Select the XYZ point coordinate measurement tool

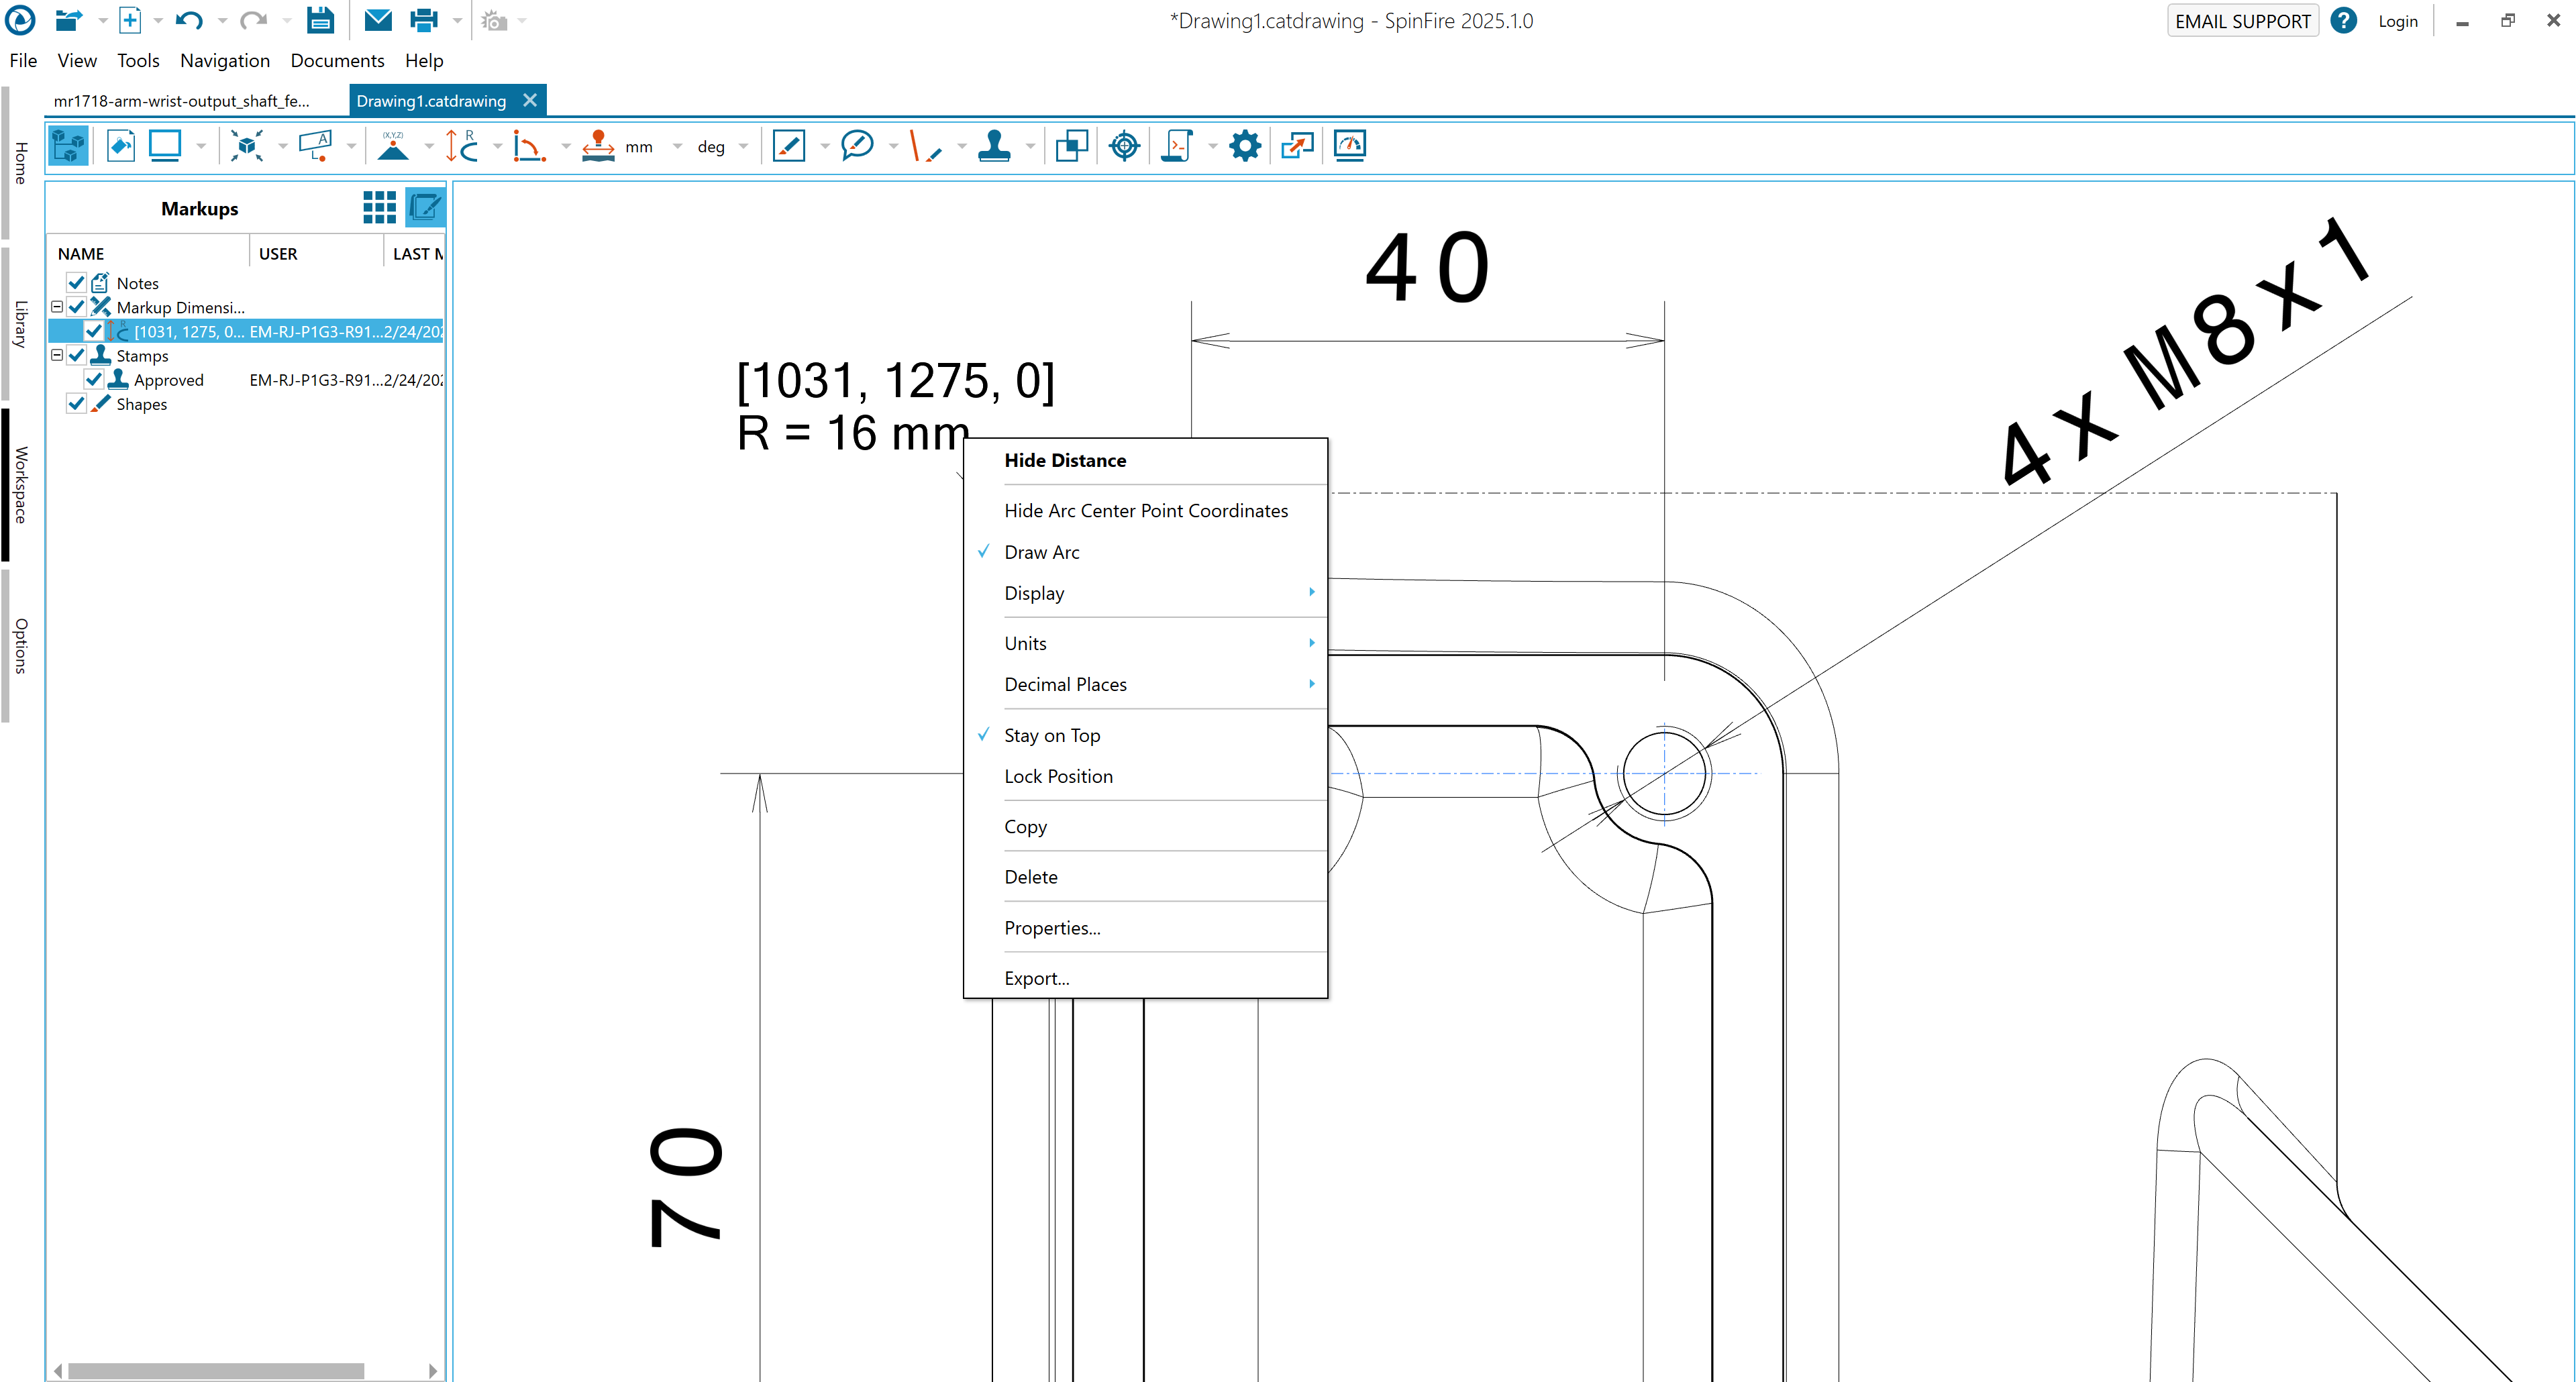tap(393, 146)
